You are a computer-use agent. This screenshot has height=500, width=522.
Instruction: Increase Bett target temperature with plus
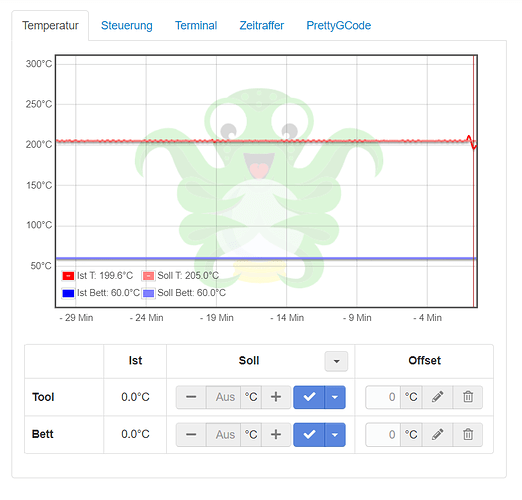pyautogui.click(x=276, y=434)
